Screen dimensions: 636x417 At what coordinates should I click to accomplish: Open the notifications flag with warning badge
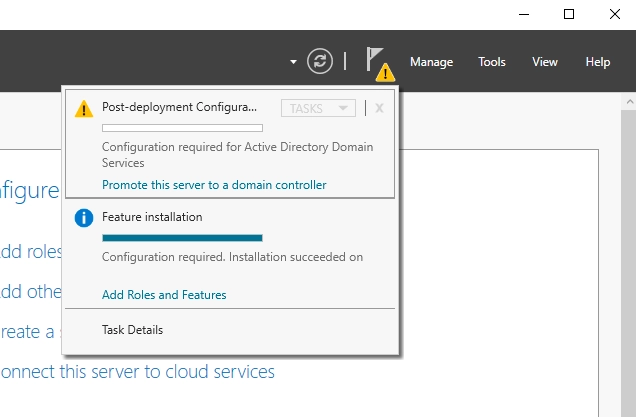(377, 62)
